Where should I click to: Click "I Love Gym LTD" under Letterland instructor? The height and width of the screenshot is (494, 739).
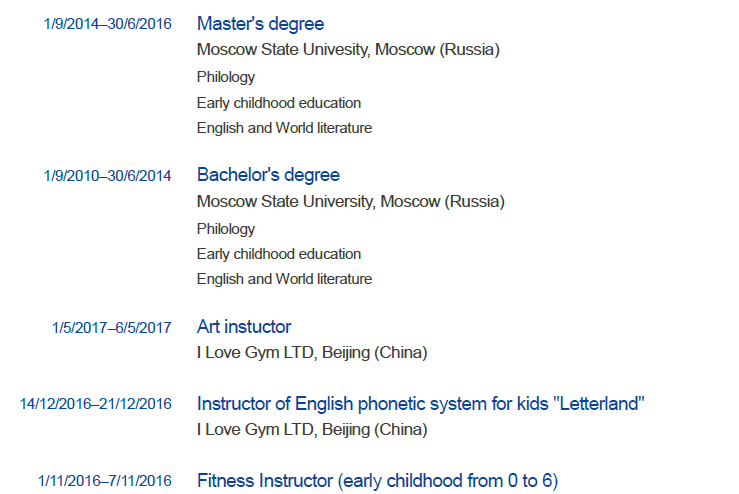(x=311, y=430)
